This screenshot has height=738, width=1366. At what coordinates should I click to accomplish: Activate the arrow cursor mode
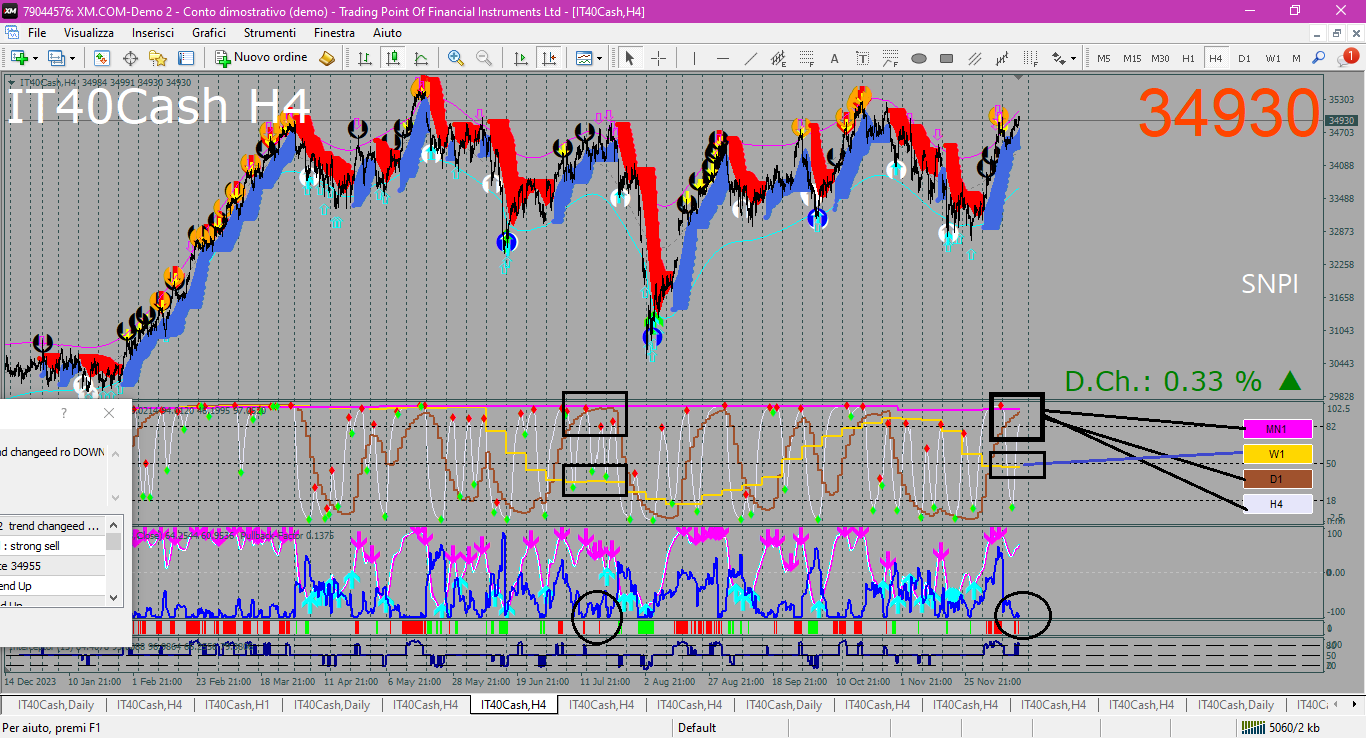(x=630, y=58)
